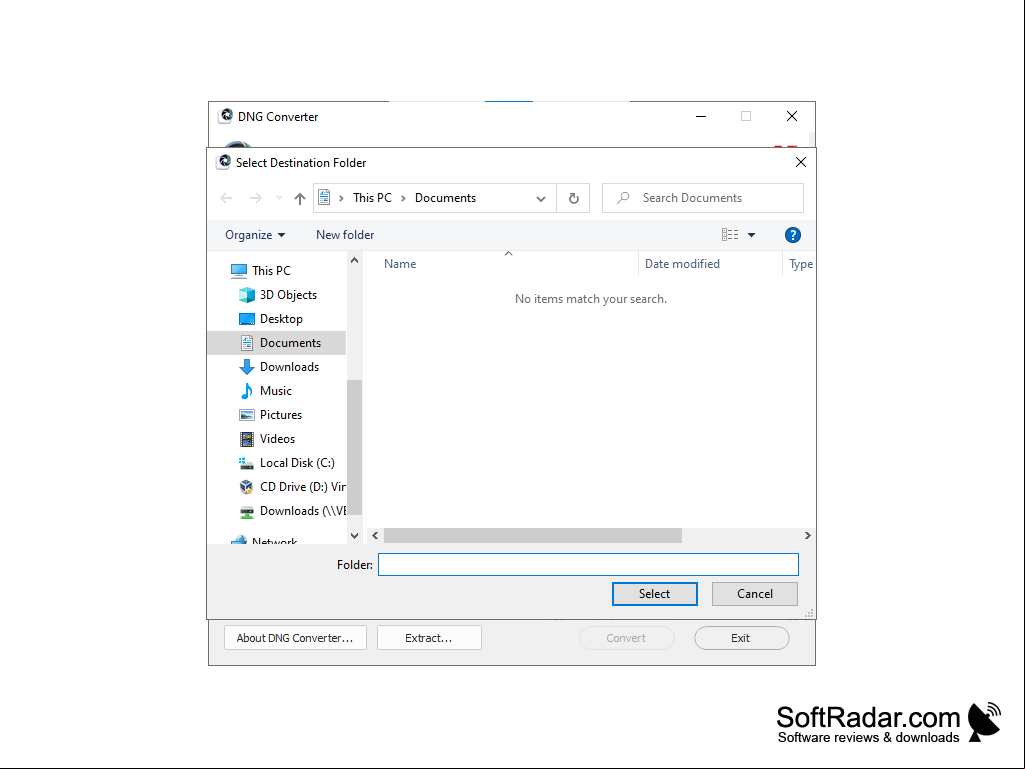Image resolution: width=1025 pixels, height=769 pixels.
Task: Open the Organize menu
Action: [x=255, y=235]
